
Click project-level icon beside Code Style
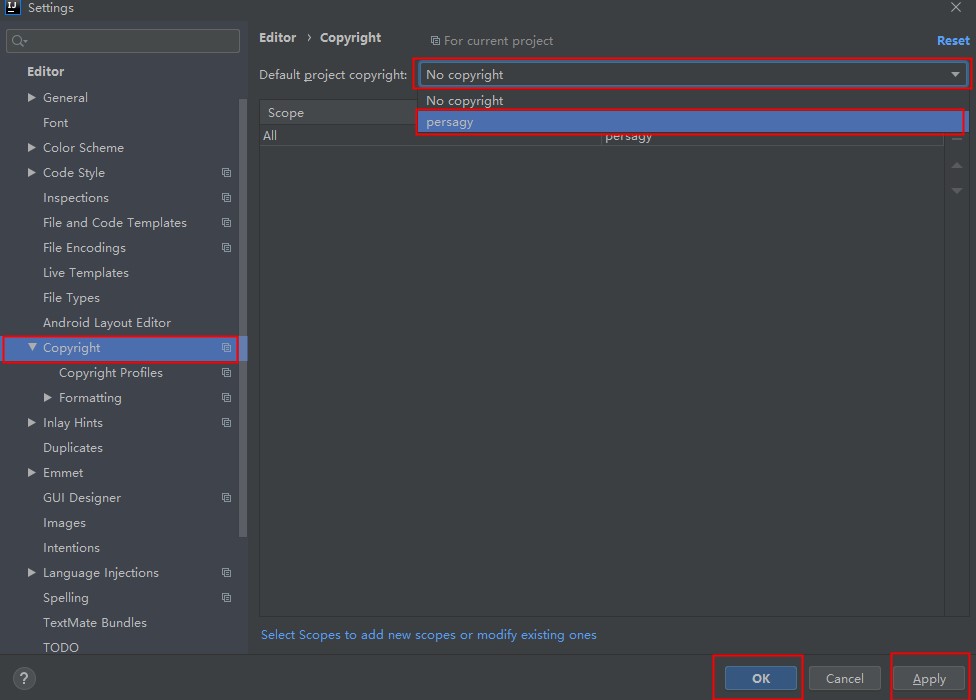tap(226, 173)
